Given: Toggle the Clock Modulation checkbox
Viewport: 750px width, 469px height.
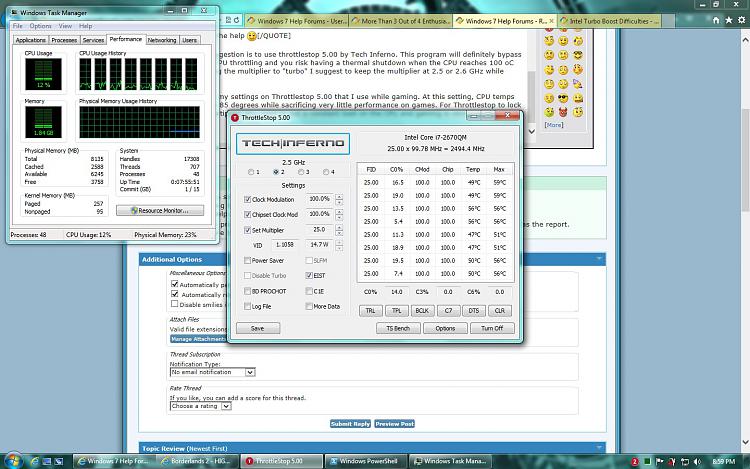Looking at the screenshot, I should tap(247, 199).
